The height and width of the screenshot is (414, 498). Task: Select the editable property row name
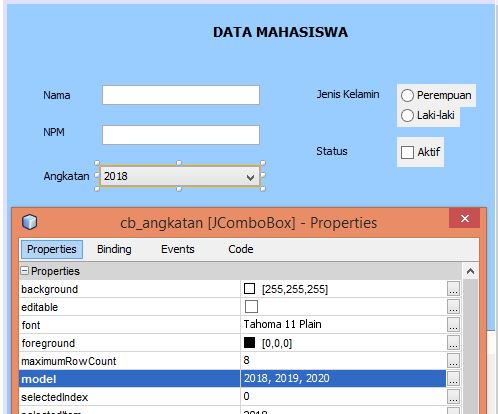[40, 307]
